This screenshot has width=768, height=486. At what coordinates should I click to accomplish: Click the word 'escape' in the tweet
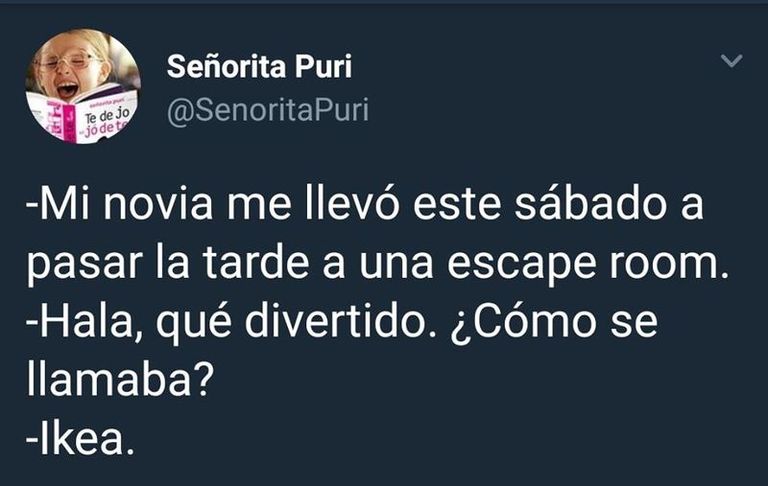click(x=522, y=266)
